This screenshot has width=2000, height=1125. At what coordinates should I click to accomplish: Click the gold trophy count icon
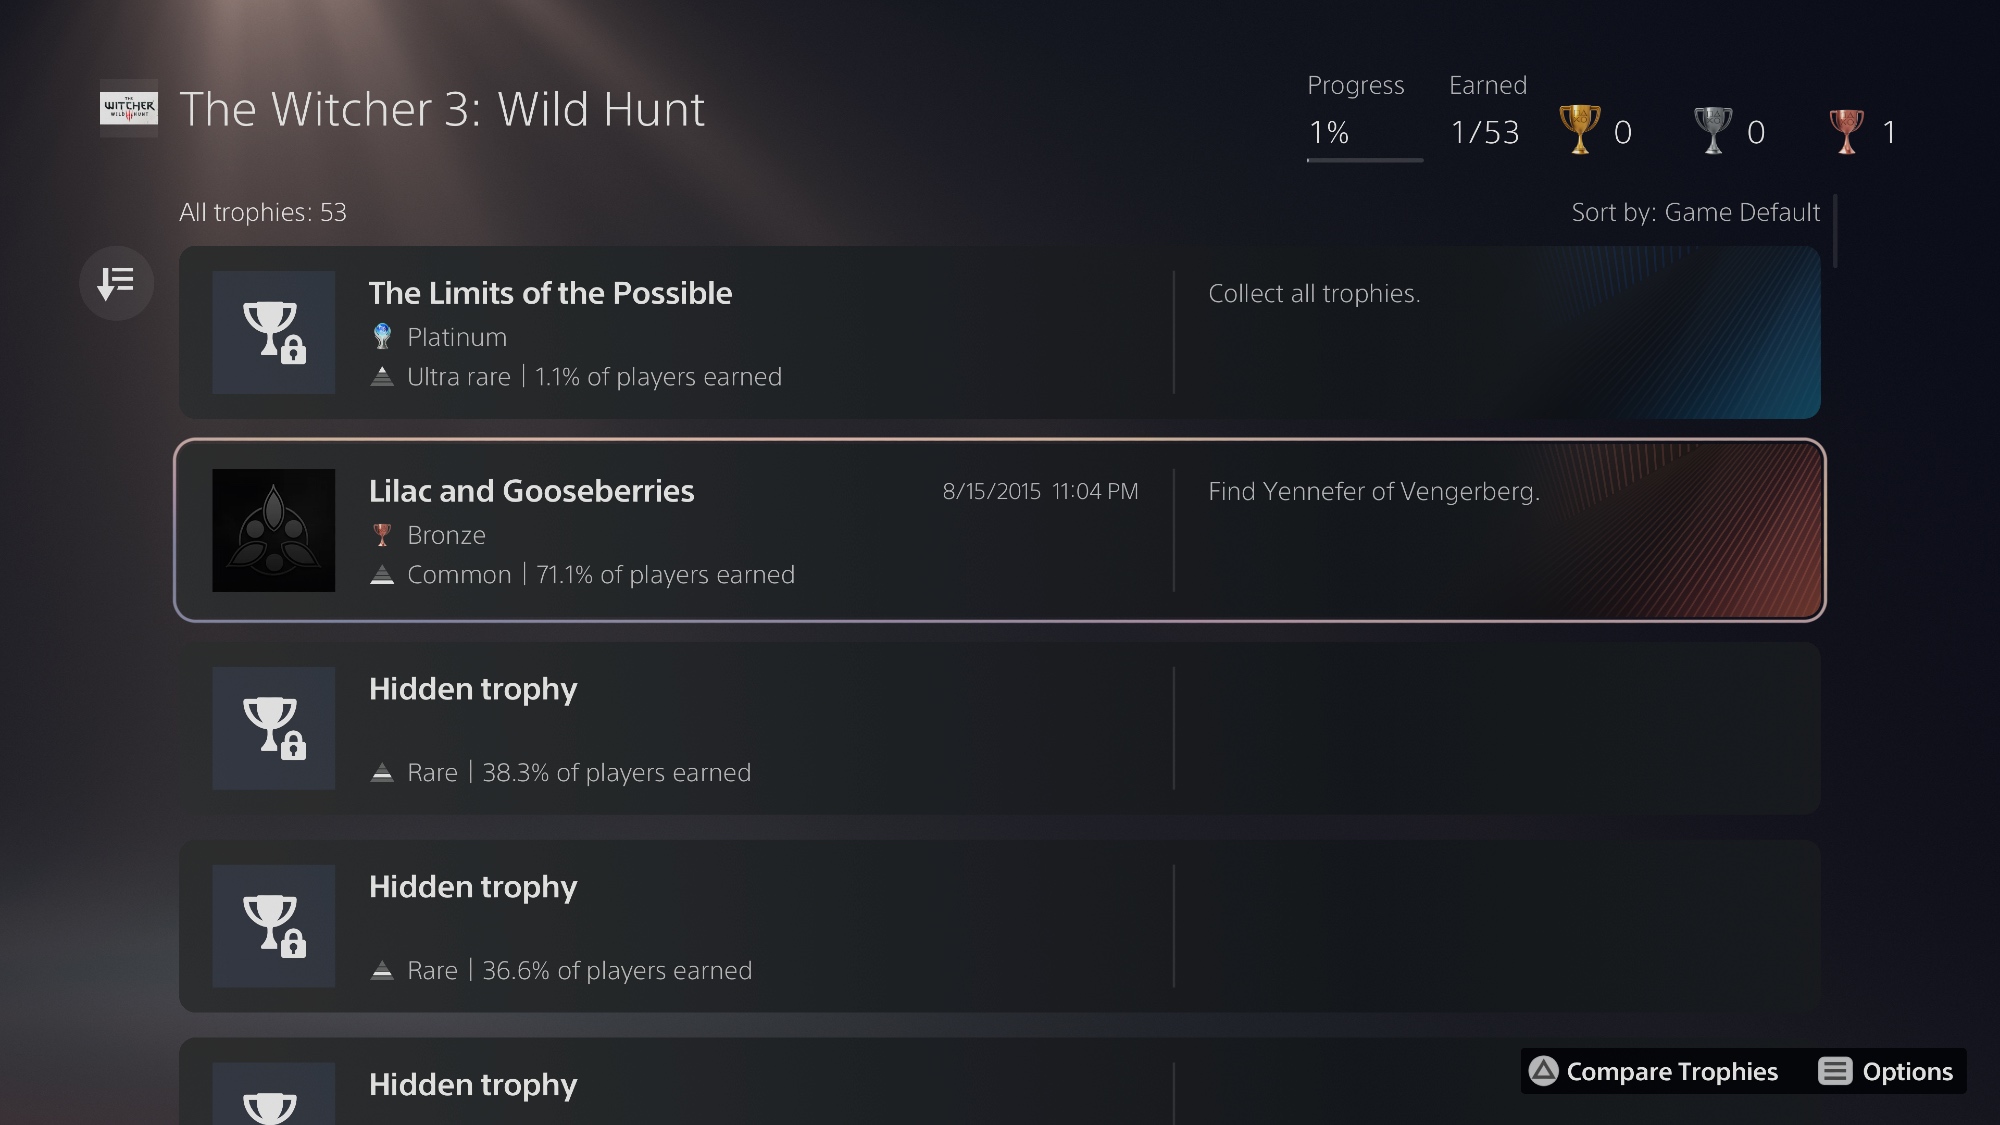click(1579, 131)
